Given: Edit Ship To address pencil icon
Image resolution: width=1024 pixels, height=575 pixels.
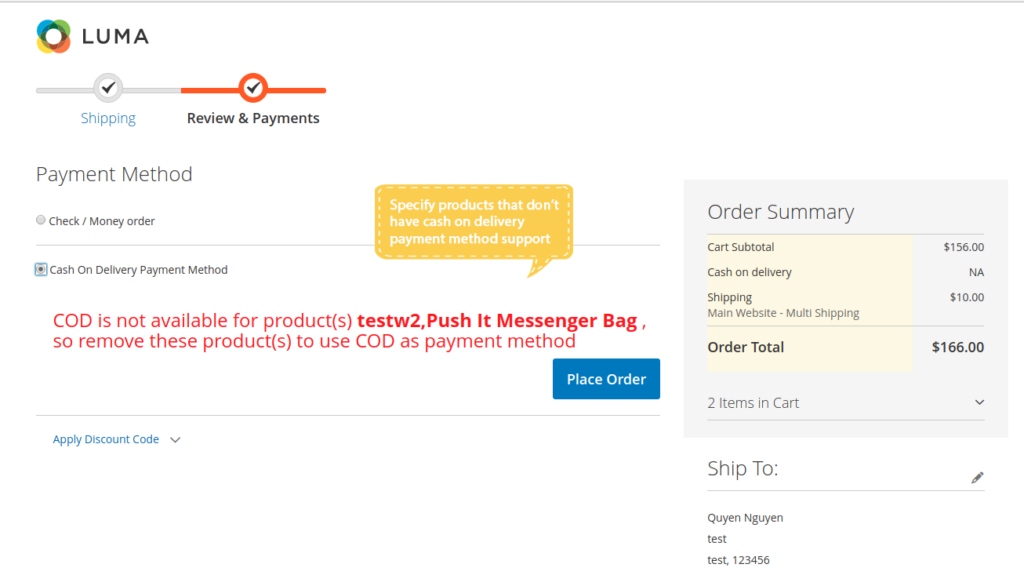Looking at the screenshot, I should [x=977, y=478].
